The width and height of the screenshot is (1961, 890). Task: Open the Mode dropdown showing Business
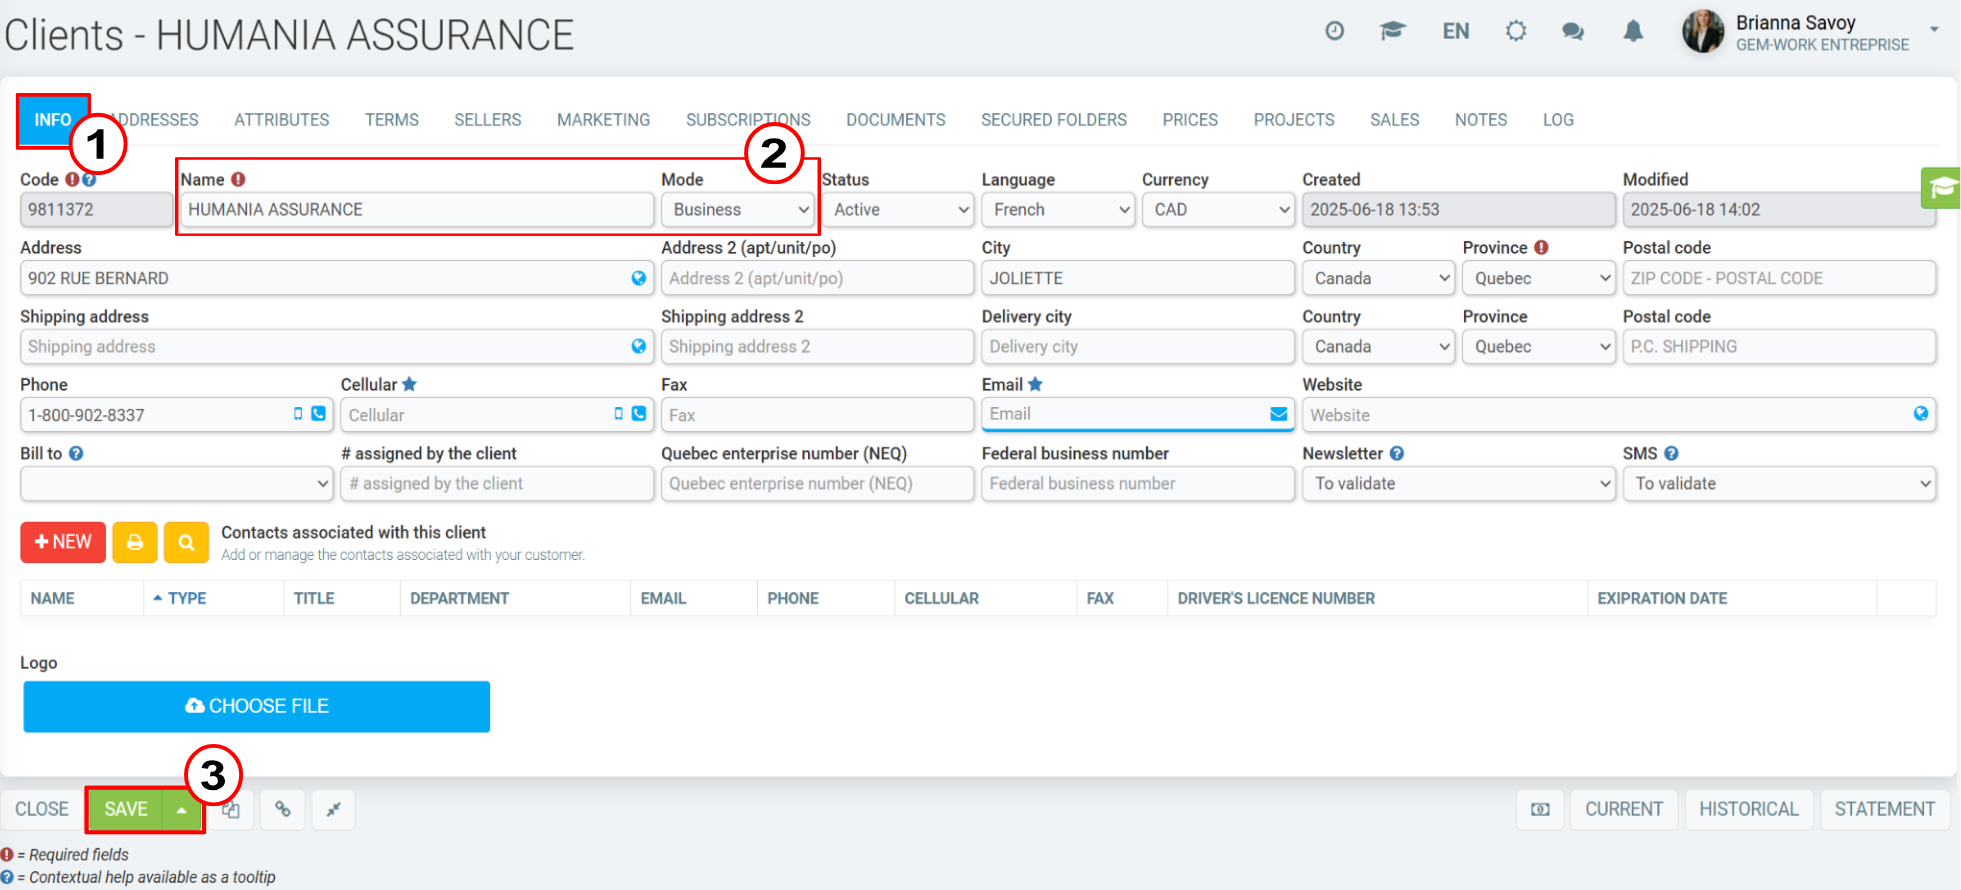pos(738,210)
